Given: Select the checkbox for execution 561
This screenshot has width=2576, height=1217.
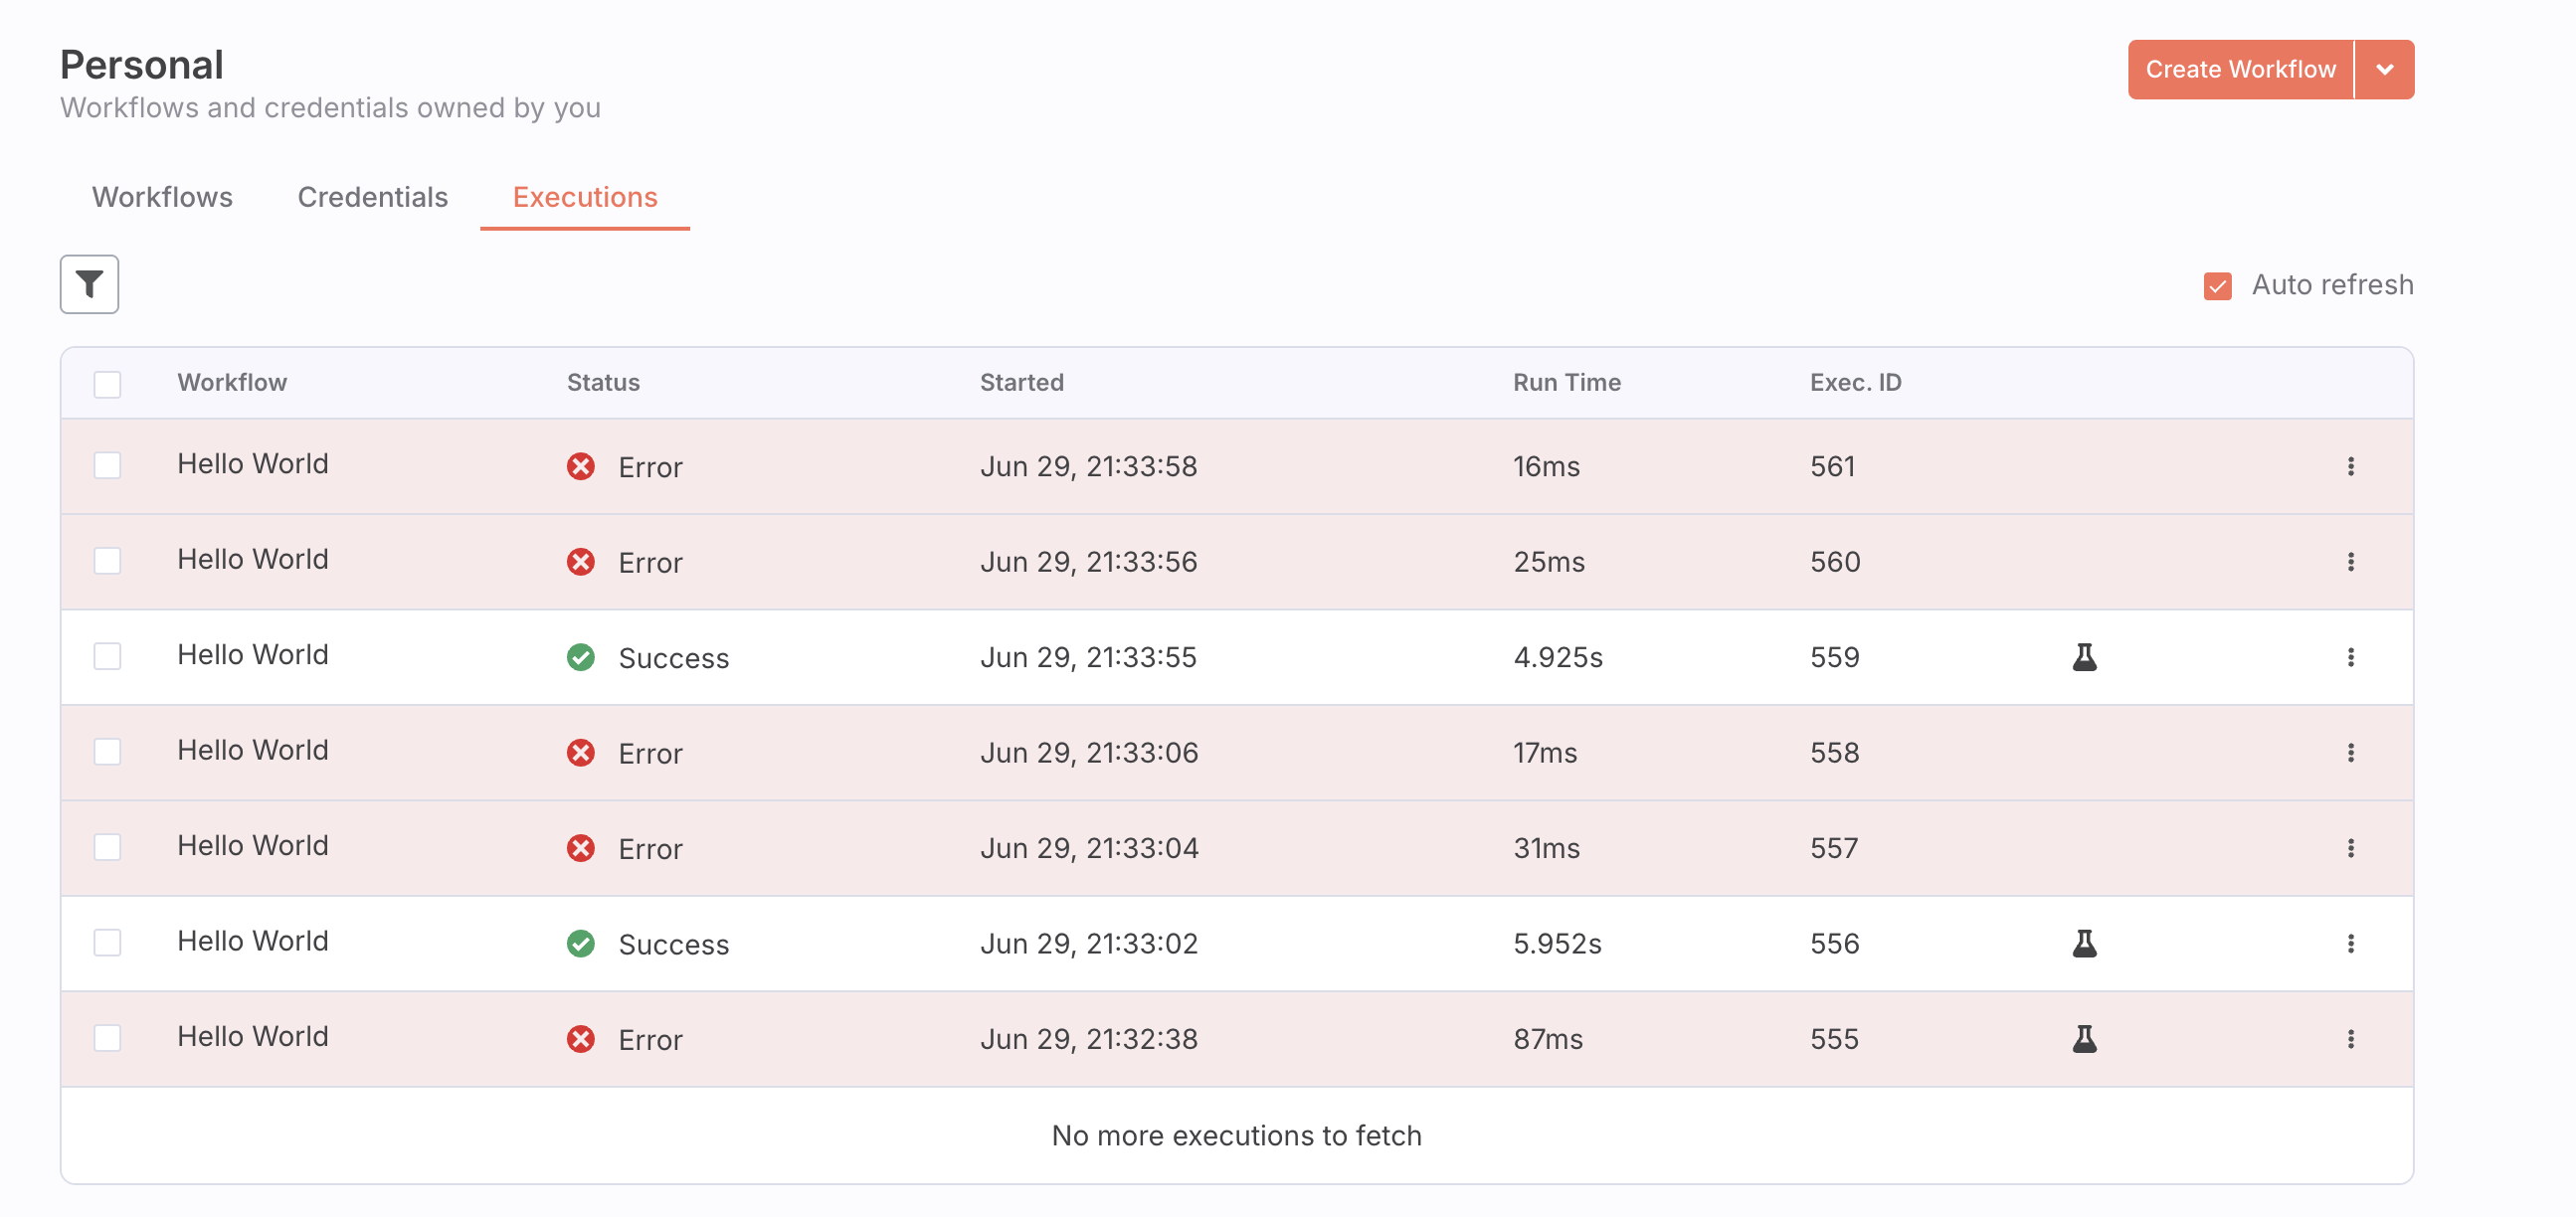Looking at the screenshot, I should 107,466.
